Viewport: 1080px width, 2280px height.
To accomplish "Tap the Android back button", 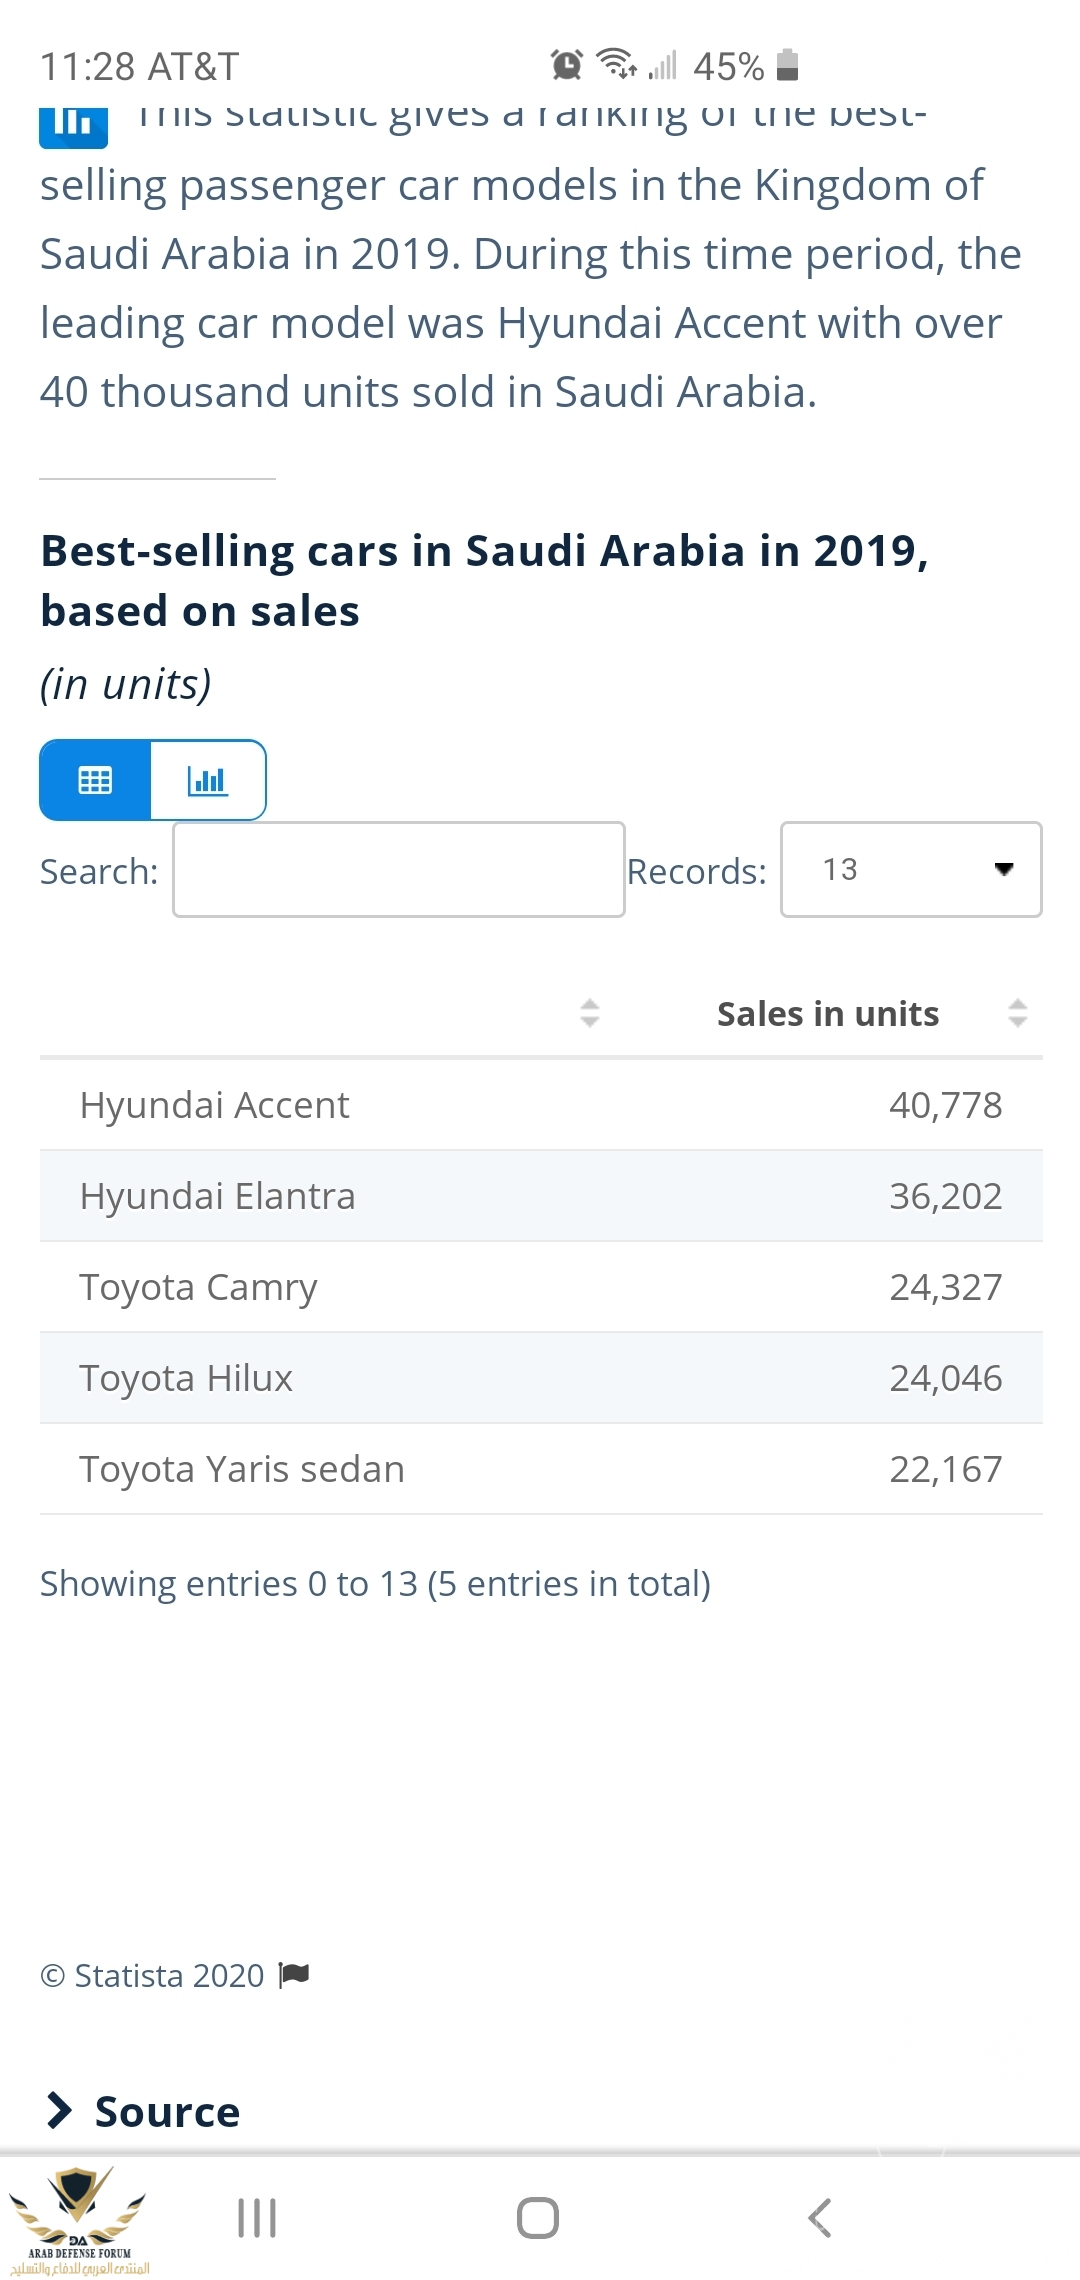I will (819, 2217).
